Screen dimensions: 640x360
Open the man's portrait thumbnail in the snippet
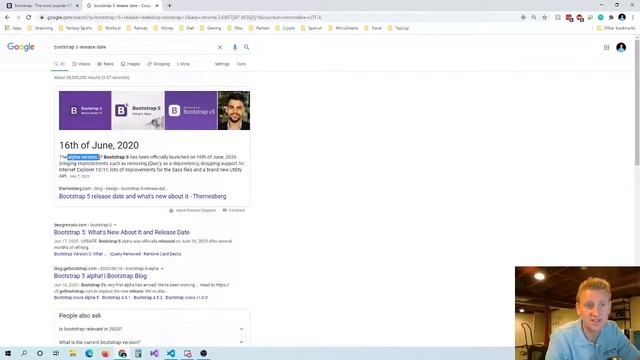click(234, 111)
